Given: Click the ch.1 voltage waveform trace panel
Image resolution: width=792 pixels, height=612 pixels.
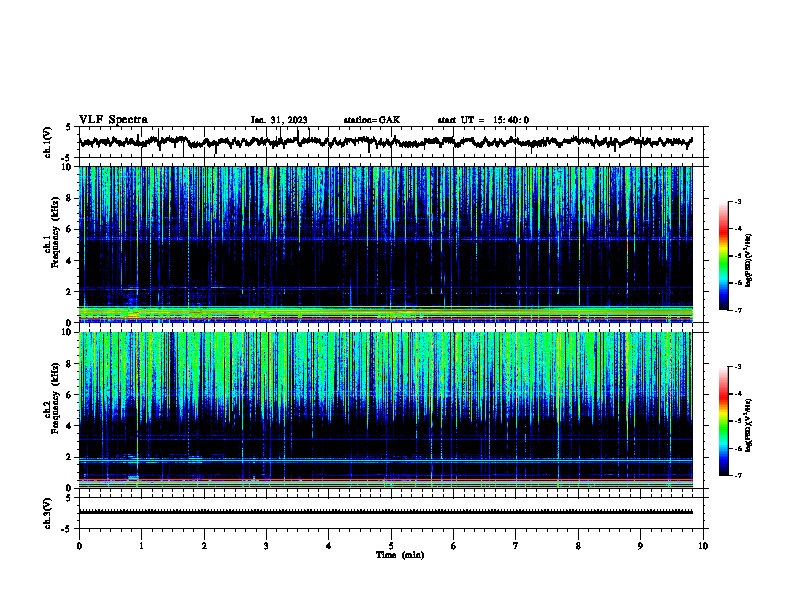Looking at the screenshot, I should (391, 142).
